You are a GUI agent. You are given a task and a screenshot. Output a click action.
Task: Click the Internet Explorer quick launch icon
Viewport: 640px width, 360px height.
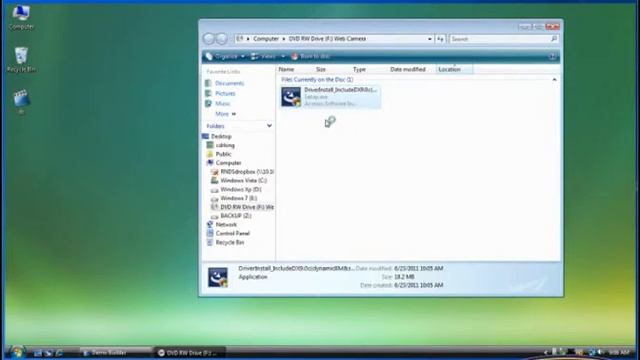tap(59, 353)
